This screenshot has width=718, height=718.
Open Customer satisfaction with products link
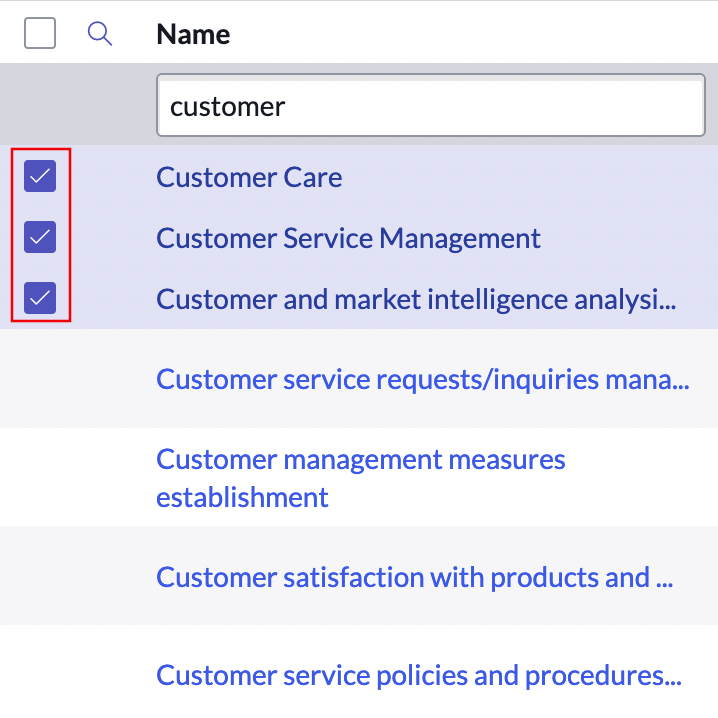[x=414, y=577]
